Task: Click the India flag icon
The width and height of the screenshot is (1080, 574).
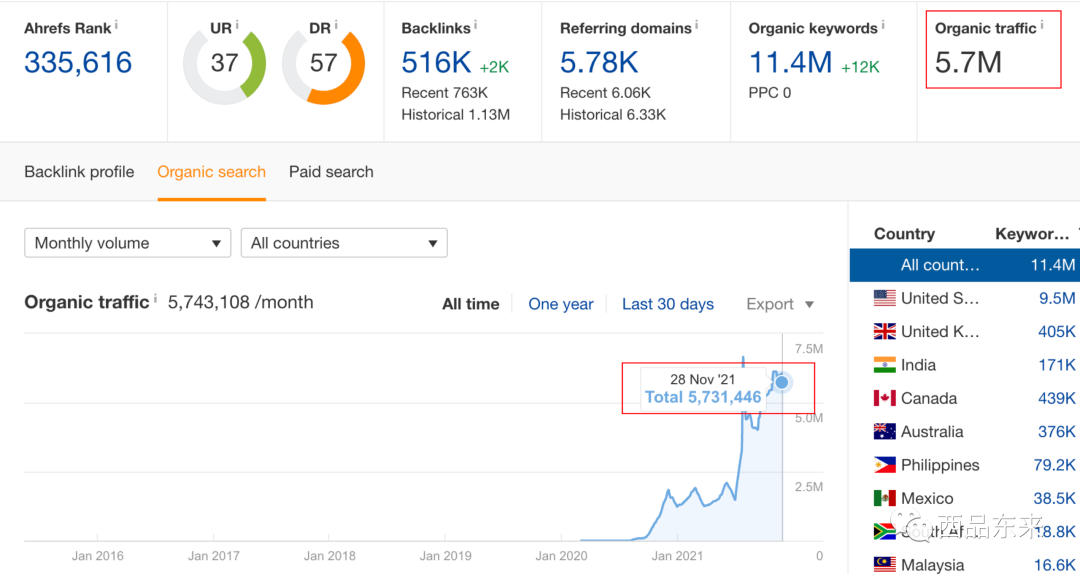Action: point(884,365)
